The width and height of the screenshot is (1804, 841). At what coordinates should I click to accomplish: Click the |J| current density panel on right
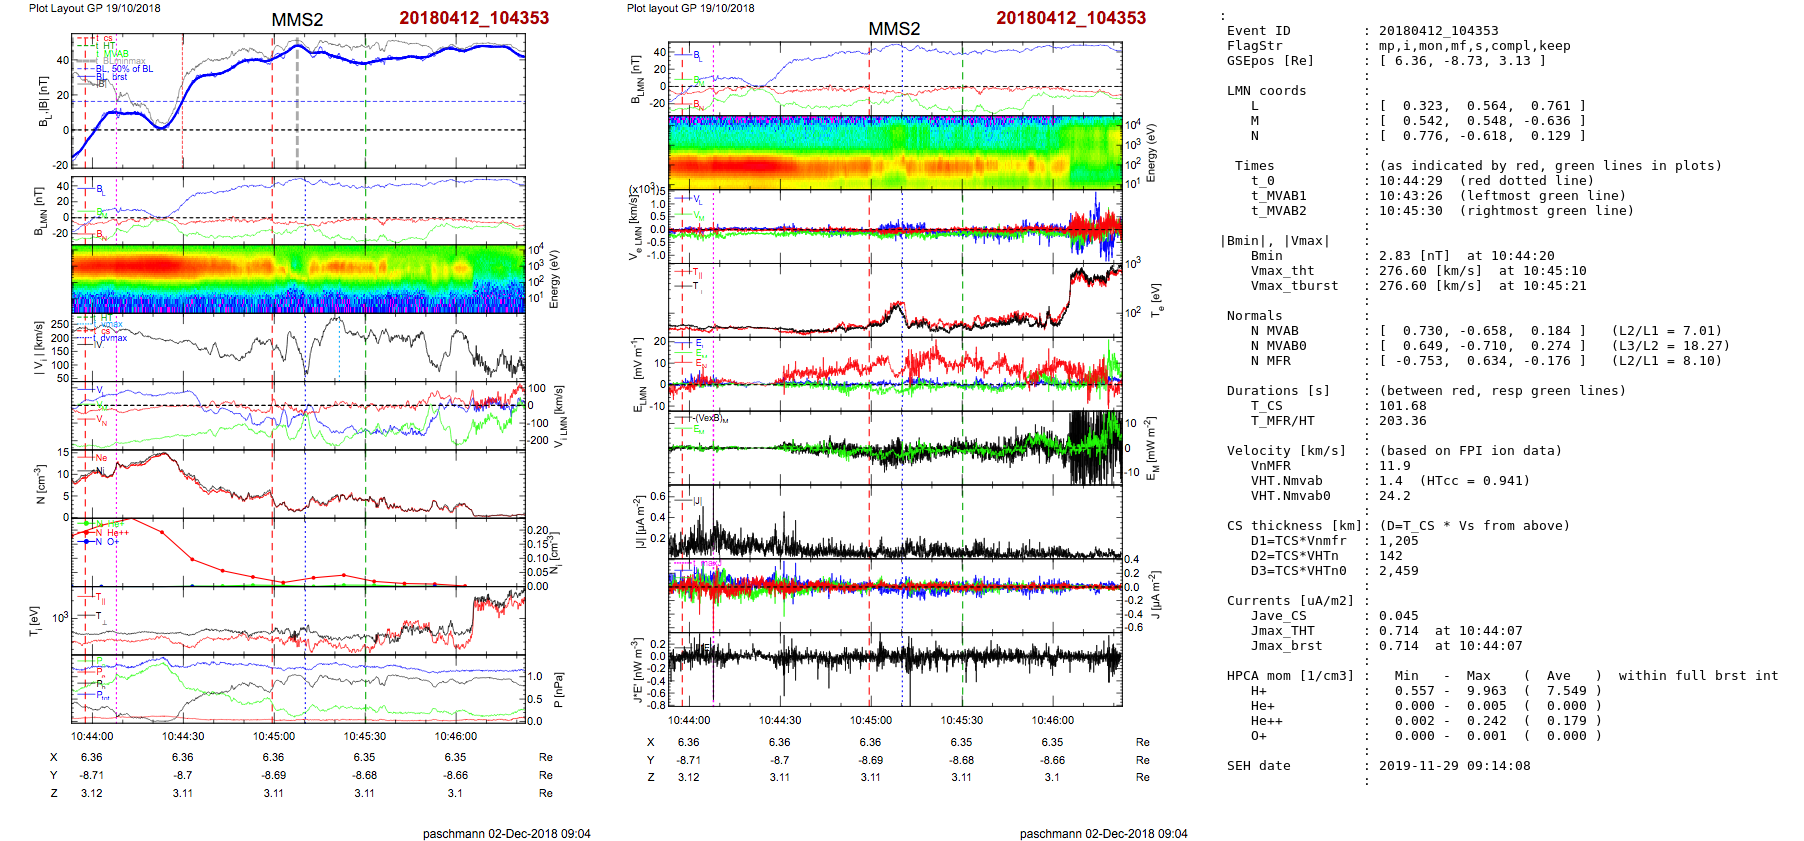coord(895,522)
